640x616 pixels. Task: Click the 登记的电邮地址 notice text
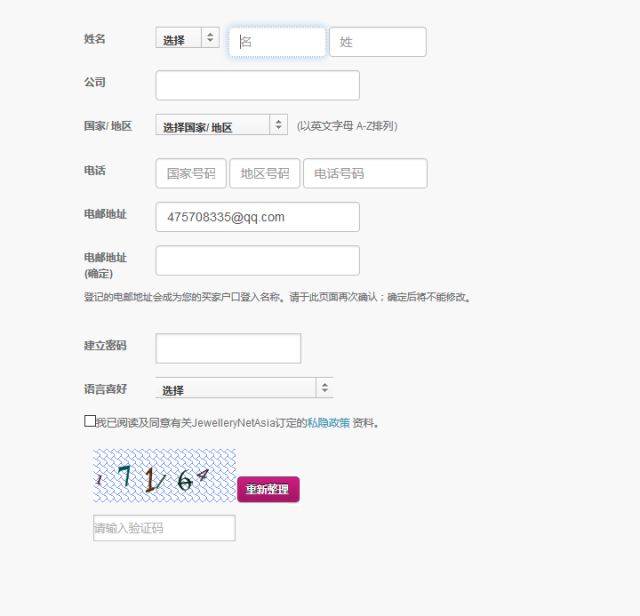pos(278,297)
